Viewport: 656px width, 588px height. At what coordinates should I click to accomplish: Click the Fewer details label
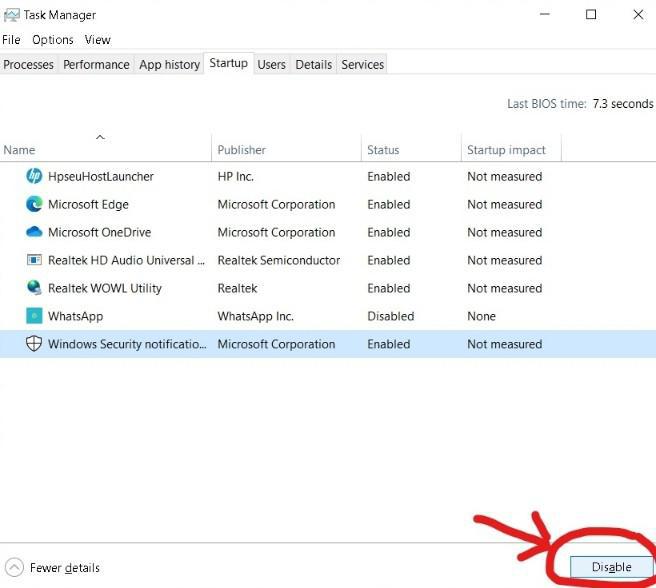65,567
